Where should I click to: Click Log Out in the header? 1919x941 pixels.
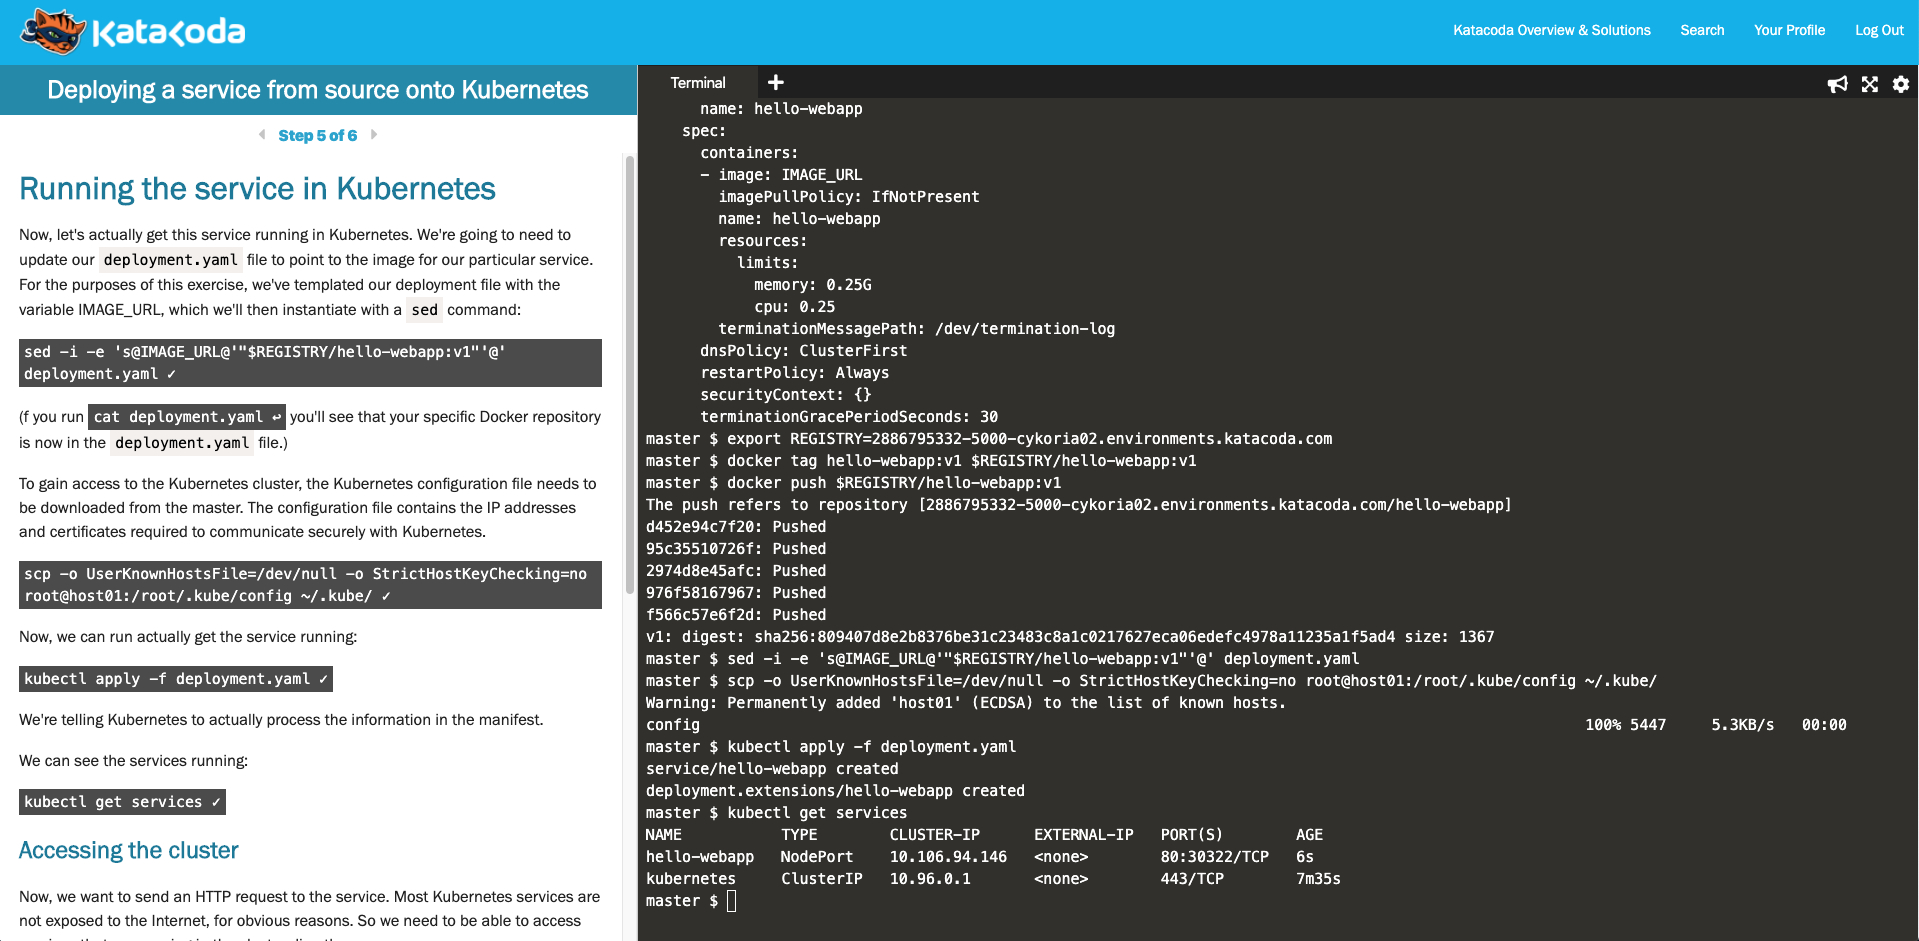click(x=1878, y=30)
